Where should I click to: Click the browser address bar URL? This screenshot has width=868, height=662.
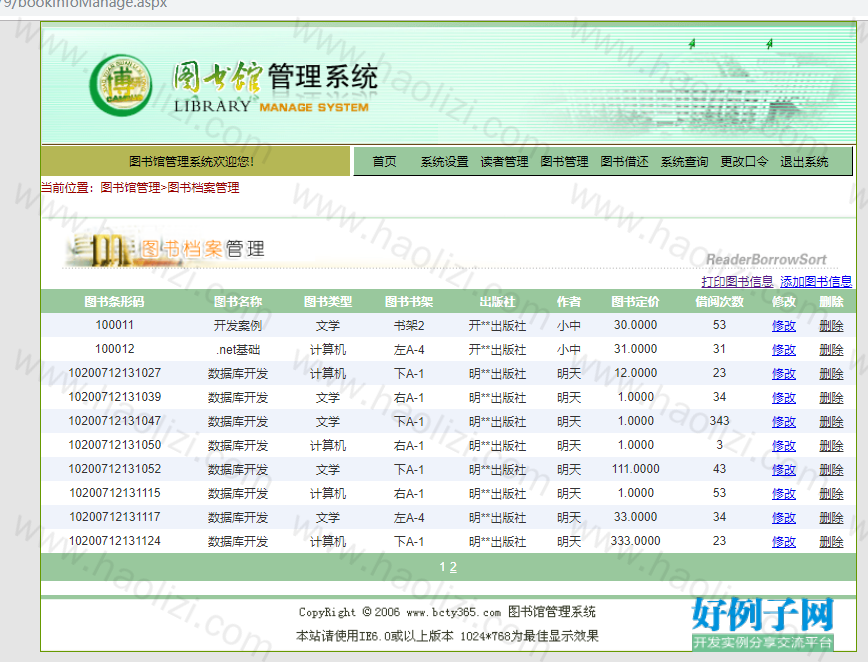84,4
